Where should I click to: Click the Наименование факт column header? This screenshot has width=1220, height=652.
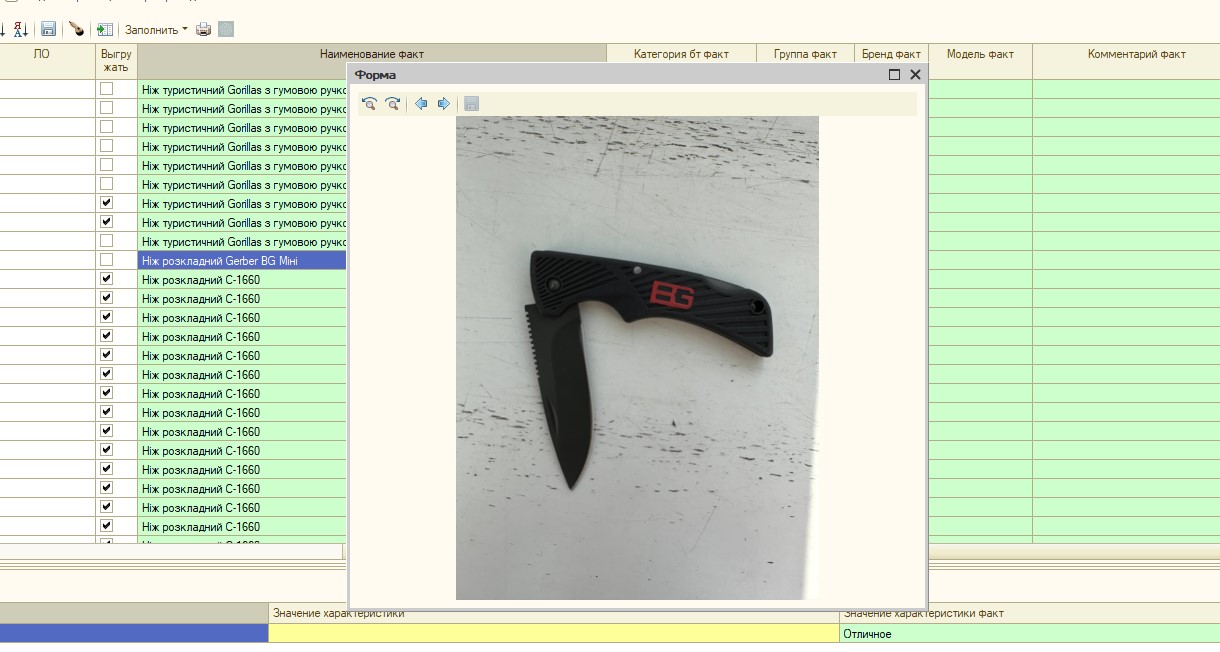[x=371, y=54]
